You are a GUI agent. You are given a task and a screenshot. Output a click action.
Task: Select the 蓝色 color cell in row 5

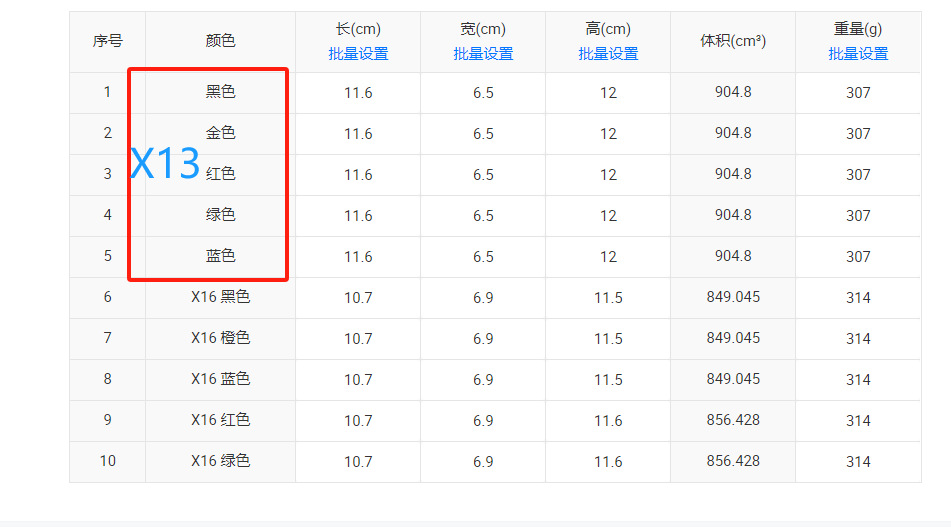[x=220, y=256]
